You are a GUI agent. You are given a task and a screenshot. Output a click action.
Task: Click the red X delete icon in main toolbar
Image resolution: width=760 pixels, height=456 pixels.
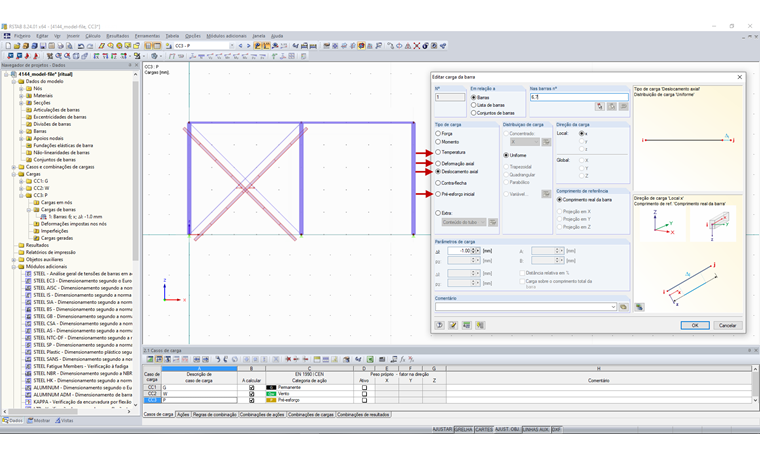416,46
